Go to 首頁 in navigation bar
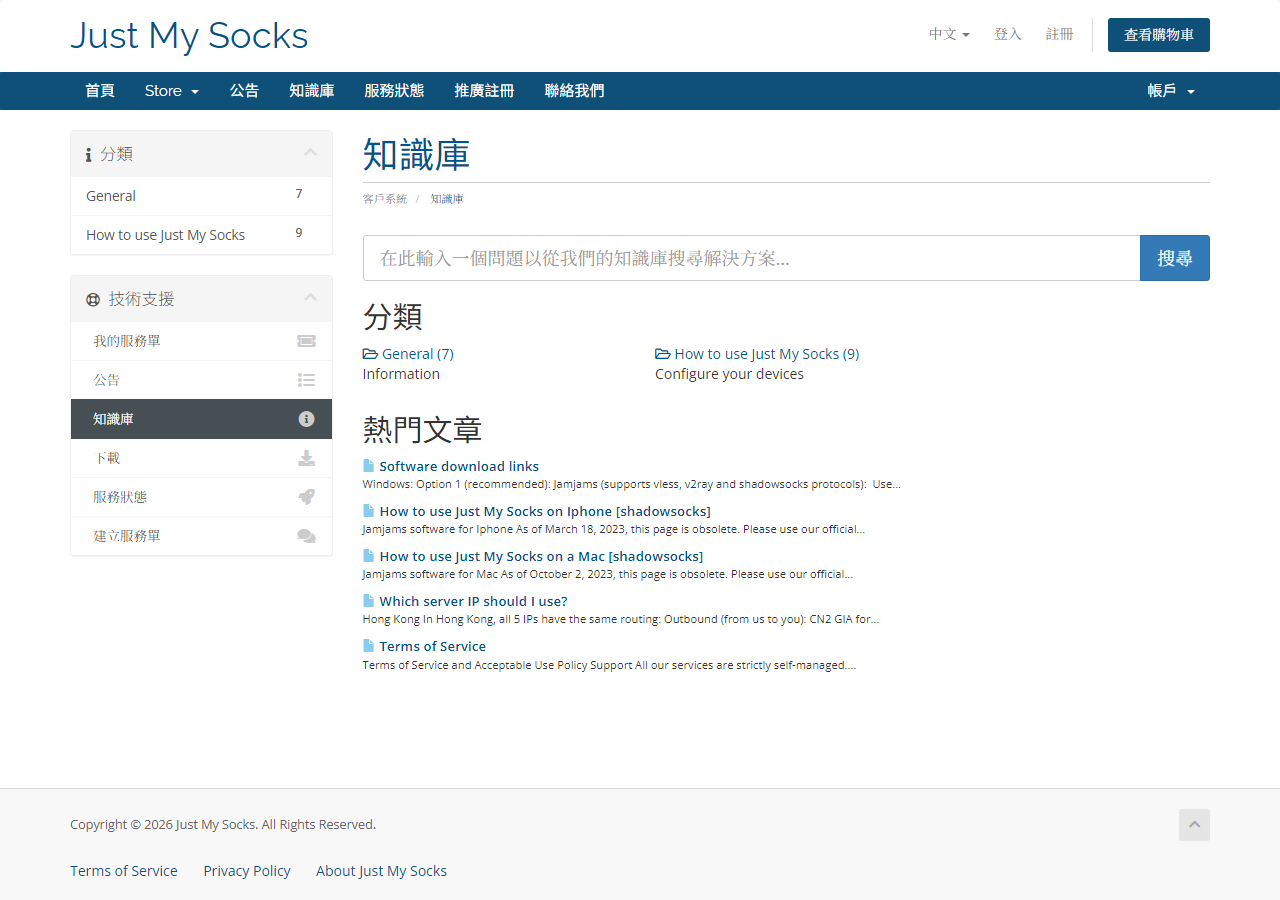1280x900 pixels. [100, 91]
